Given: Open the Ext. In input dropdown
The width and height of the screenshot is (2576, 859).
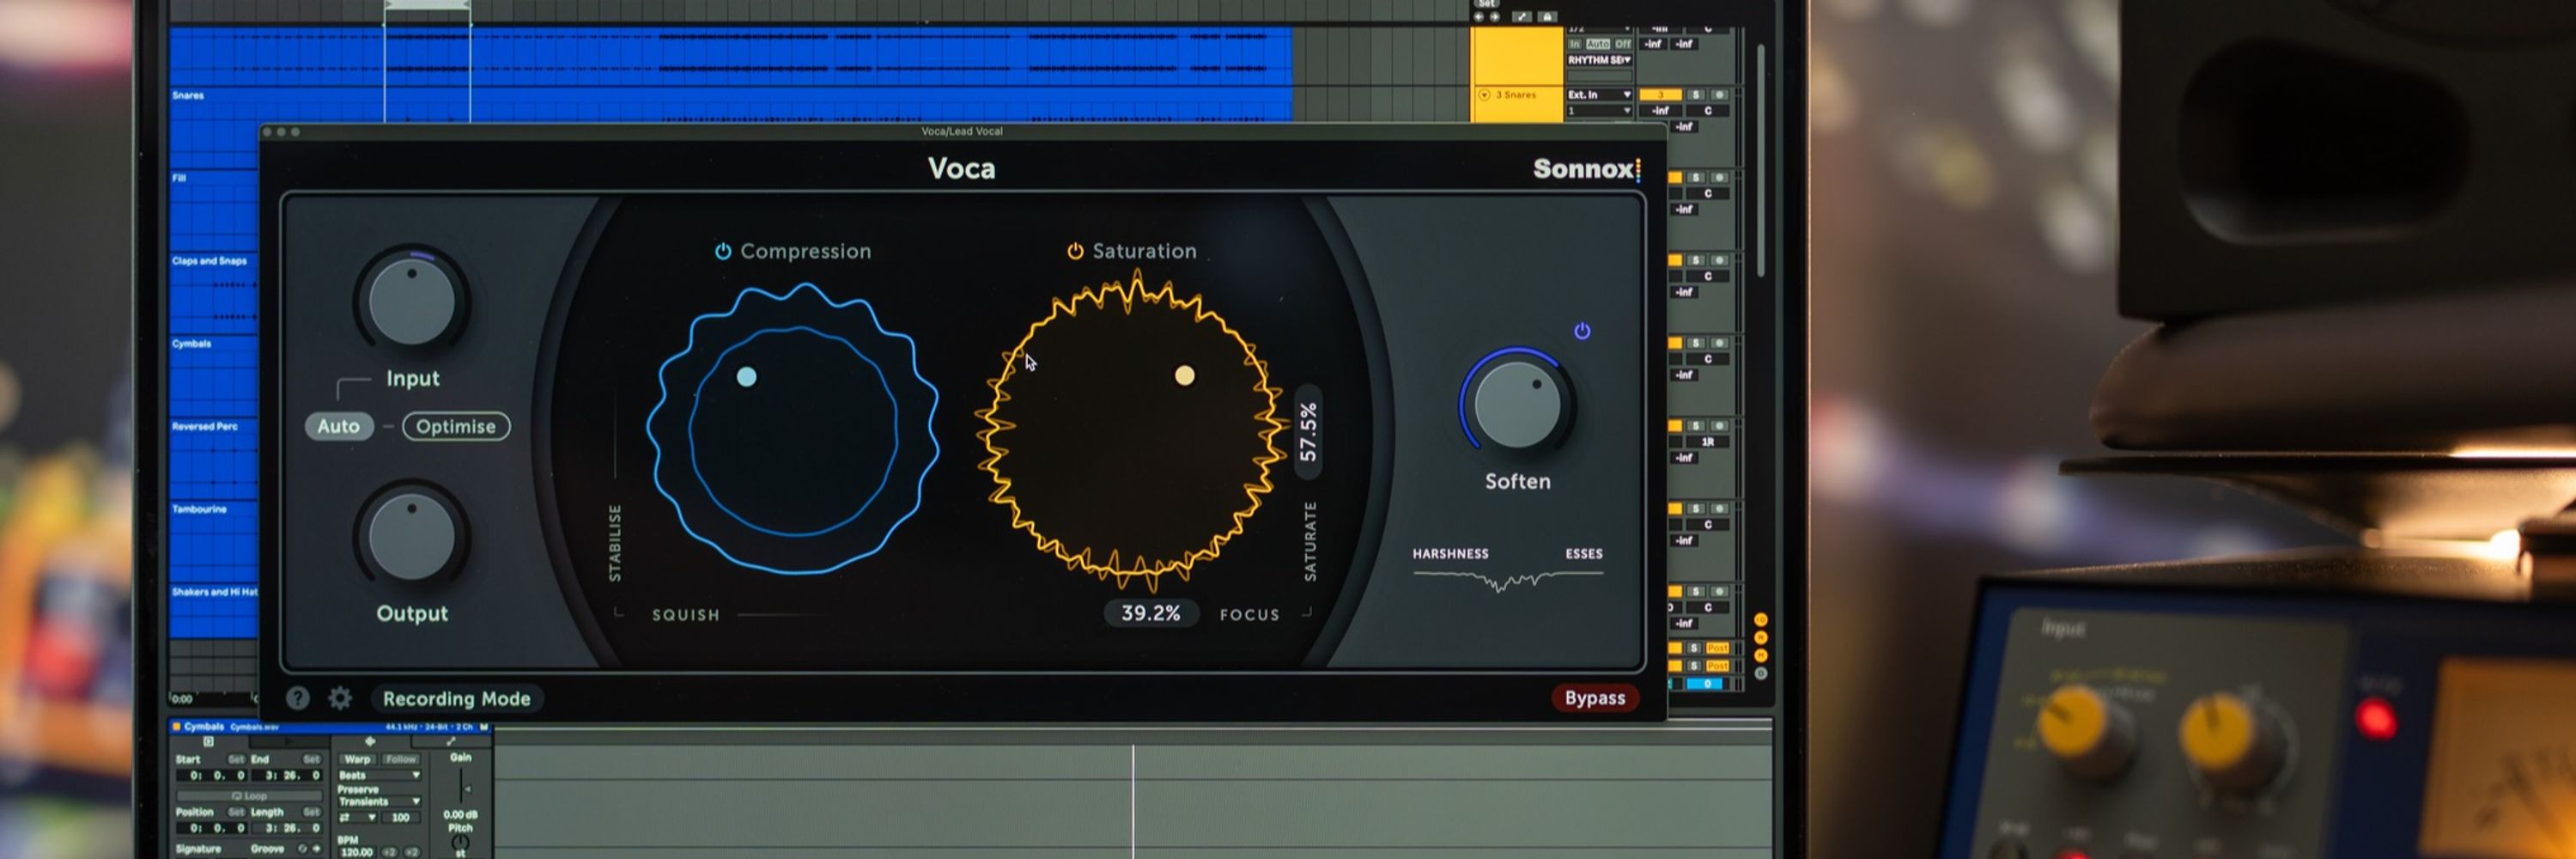Looking at the screenshot, I should pos(1600,95).
